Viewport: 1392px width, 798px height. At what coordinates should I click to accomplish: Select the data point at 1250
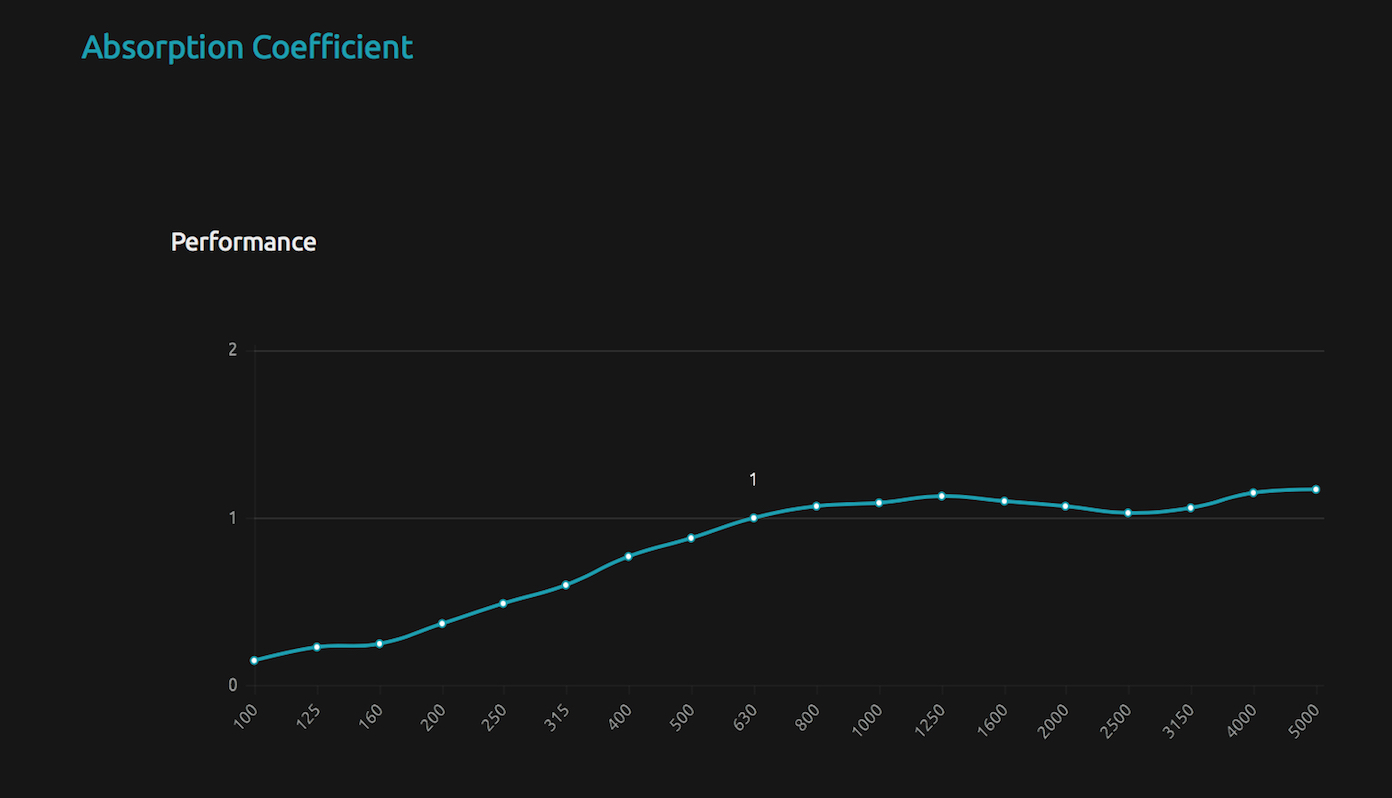941,496
